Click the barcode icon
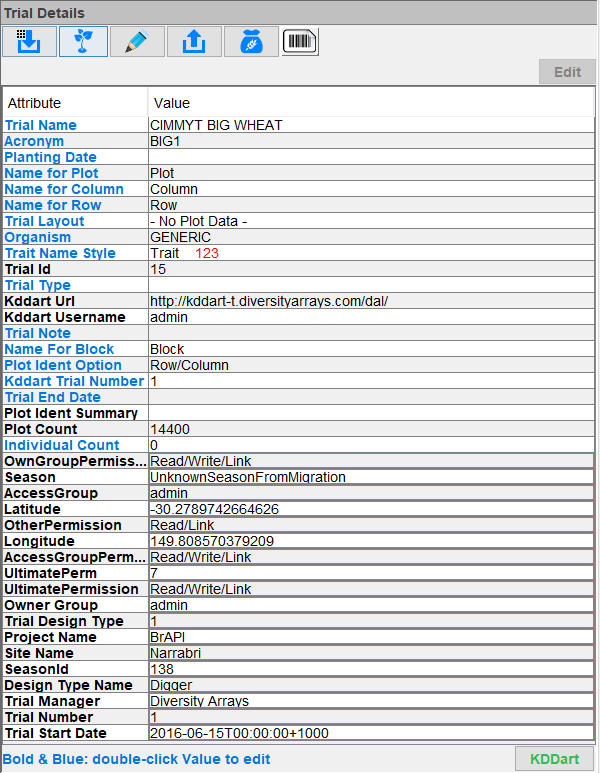This screenshot has width=600, height=773. click(x=300, y=42)
